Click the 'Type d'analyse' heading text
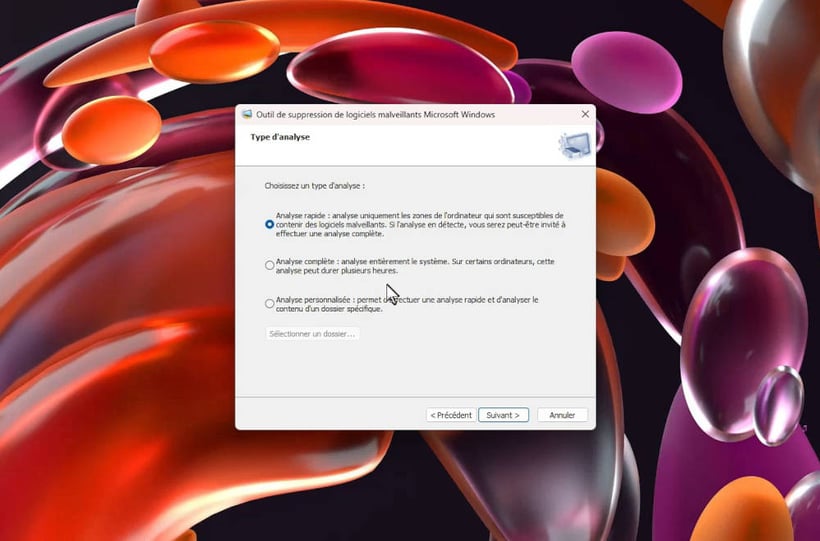Image resolution: width=820 pixels, height=541 pixels. tap(280, 137)
